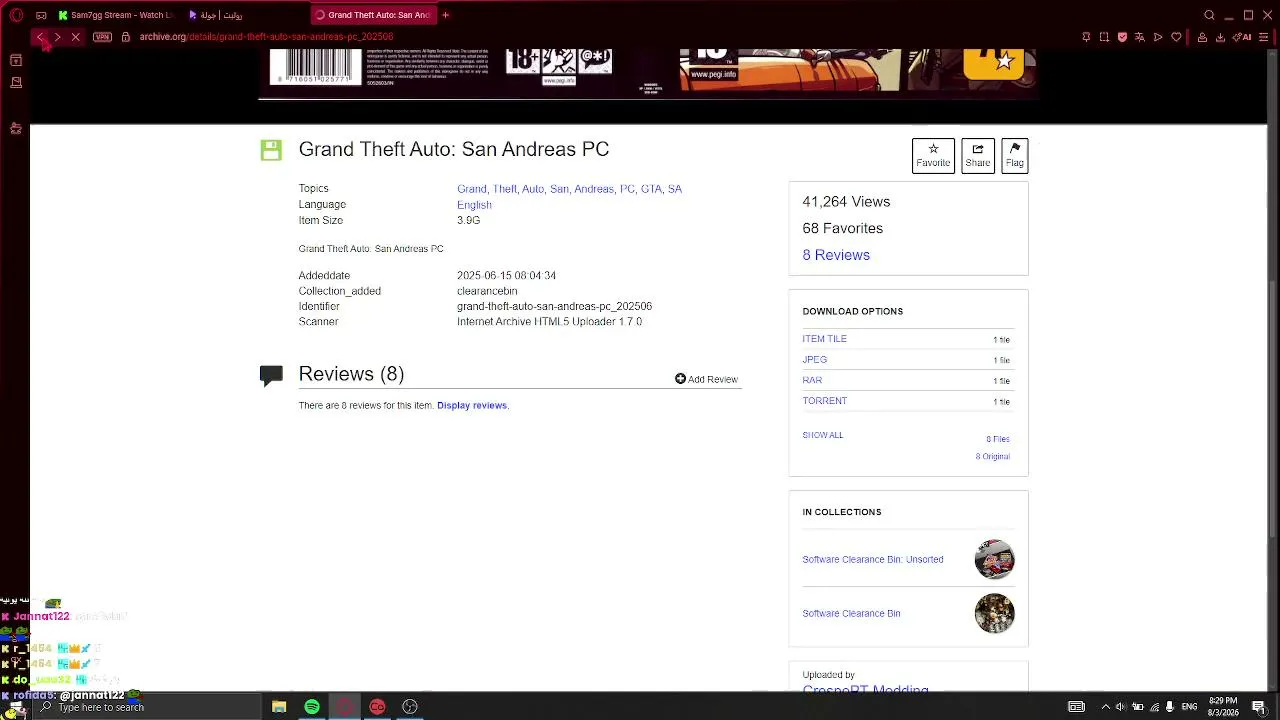Add a review for this item

click(x=706, y=379)
